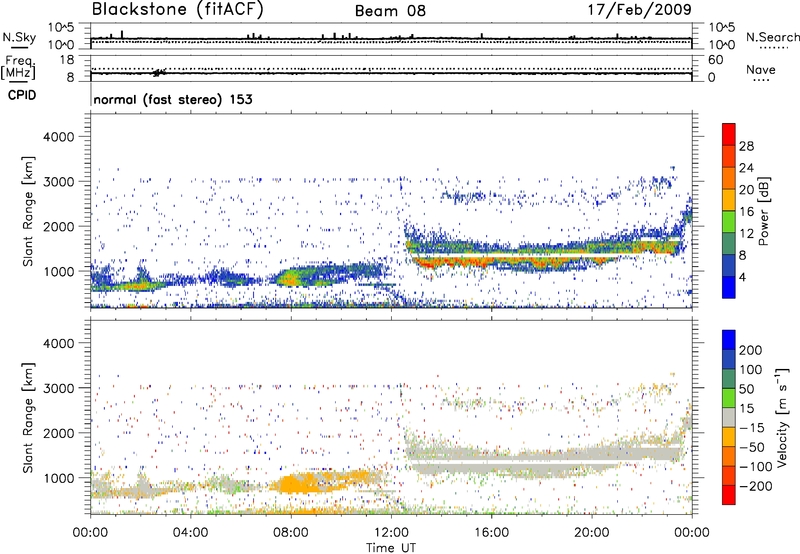Viewport: 800px width, 554px height.
Task: Click the orange velocity patch near 08:00
Action: click(x=298, y=484)
